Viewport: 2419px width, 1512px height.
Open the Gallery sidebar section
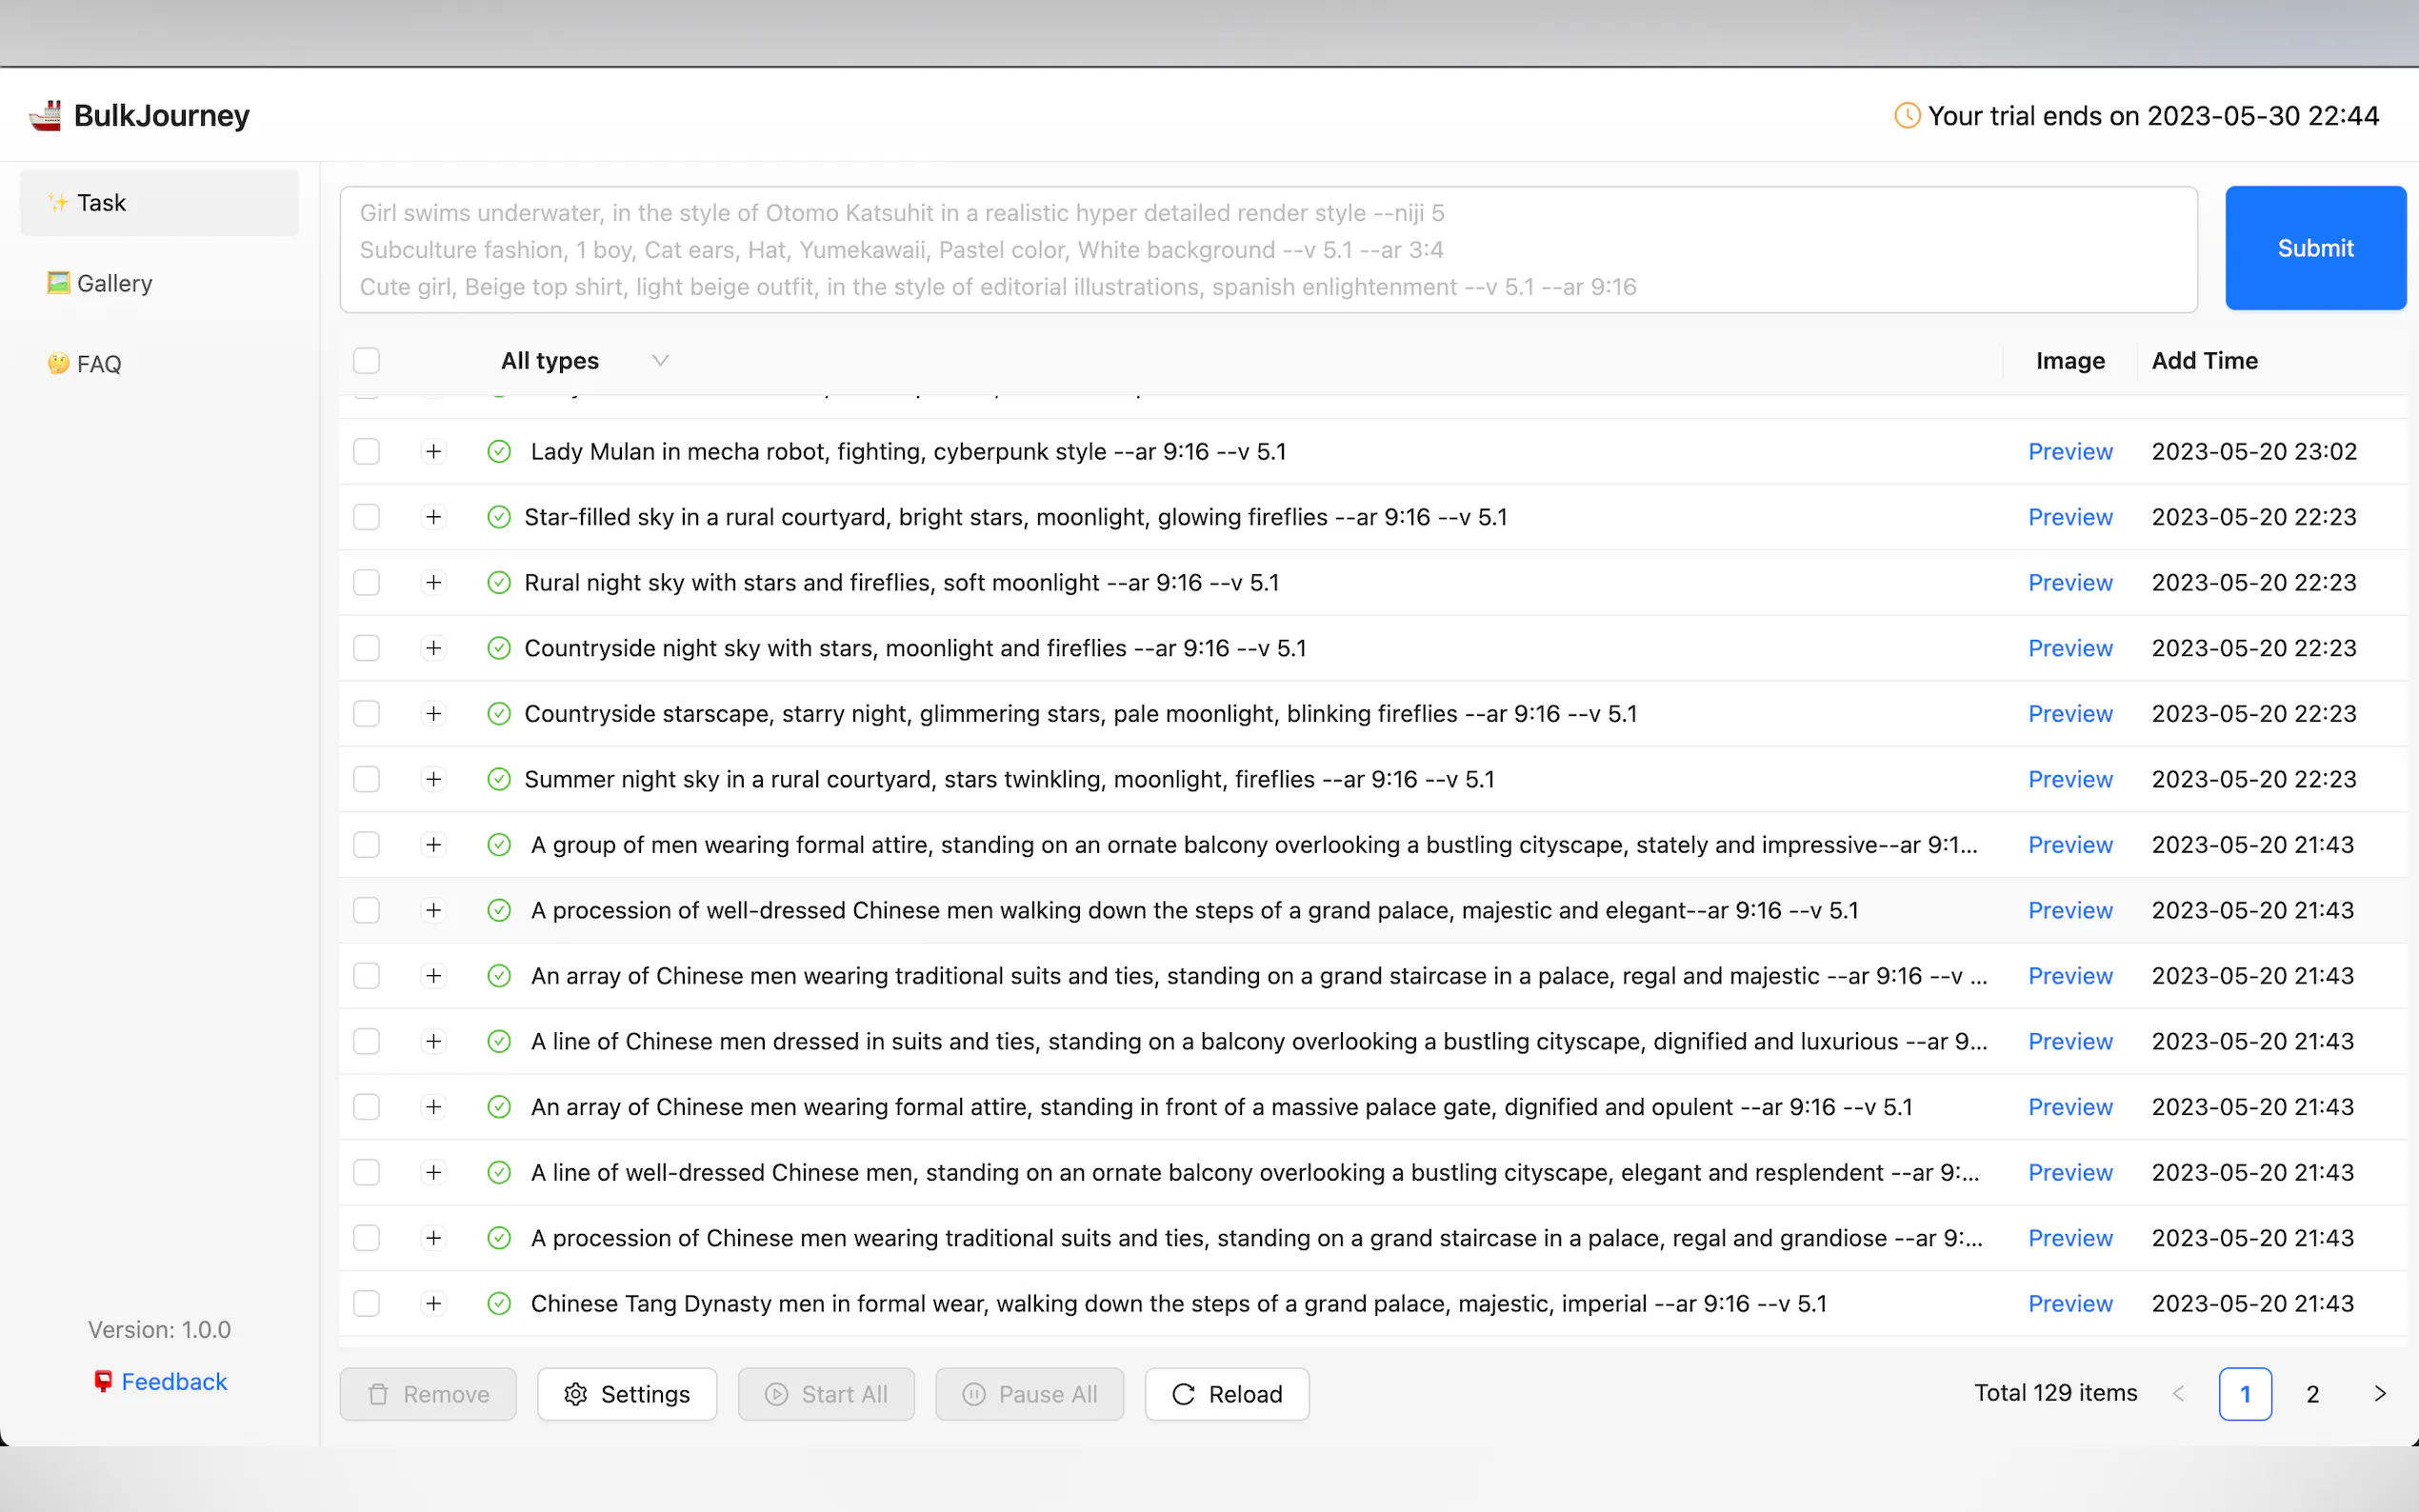click(x=114, y=283)
